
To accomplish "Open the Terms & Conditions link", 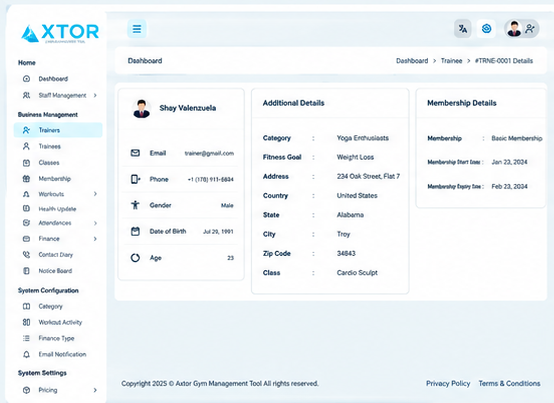I will click(509, 384).
